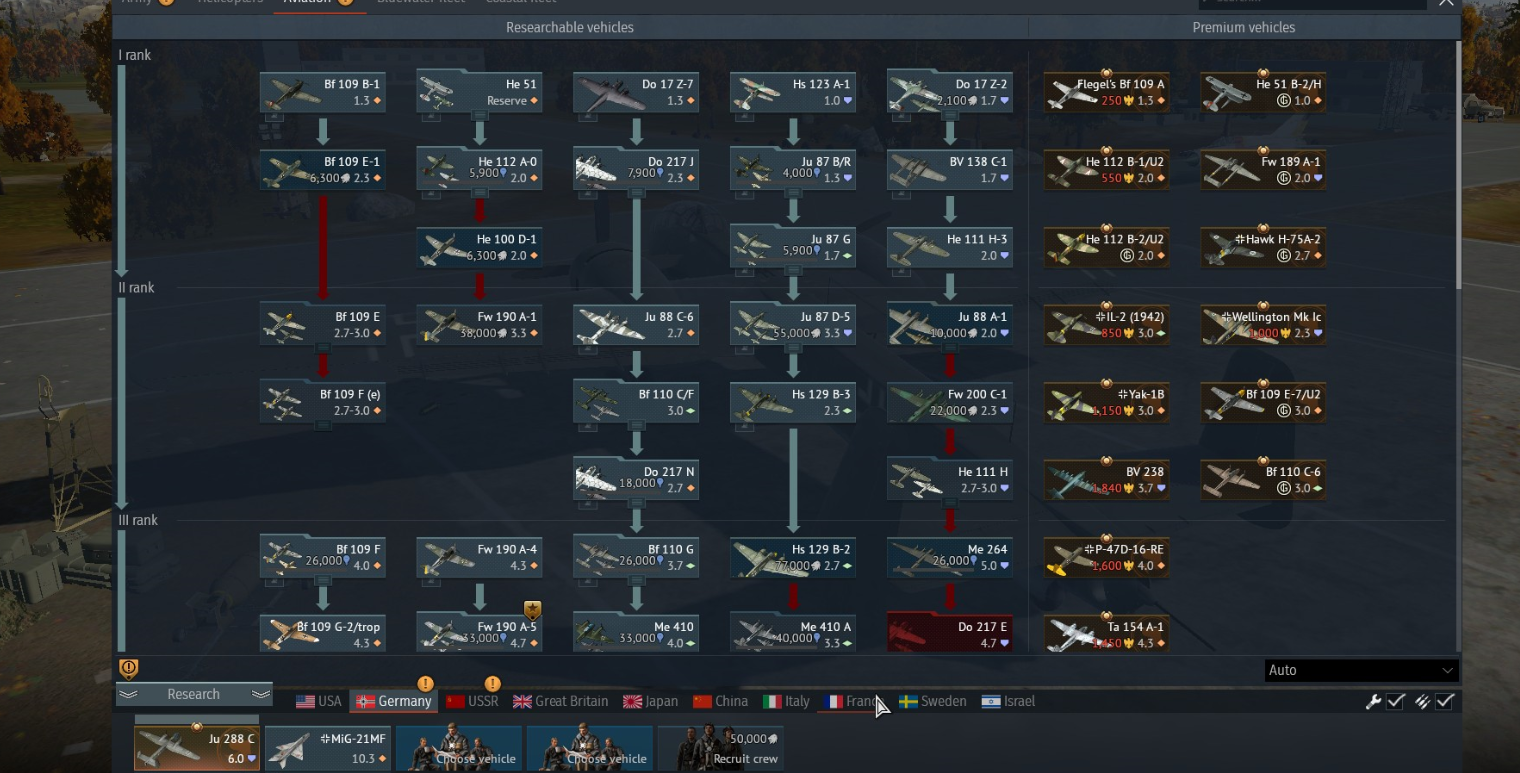Switch to the USSR nation tab
The width and height of the screenshot is (1520, 773).
tap(472, 701)
